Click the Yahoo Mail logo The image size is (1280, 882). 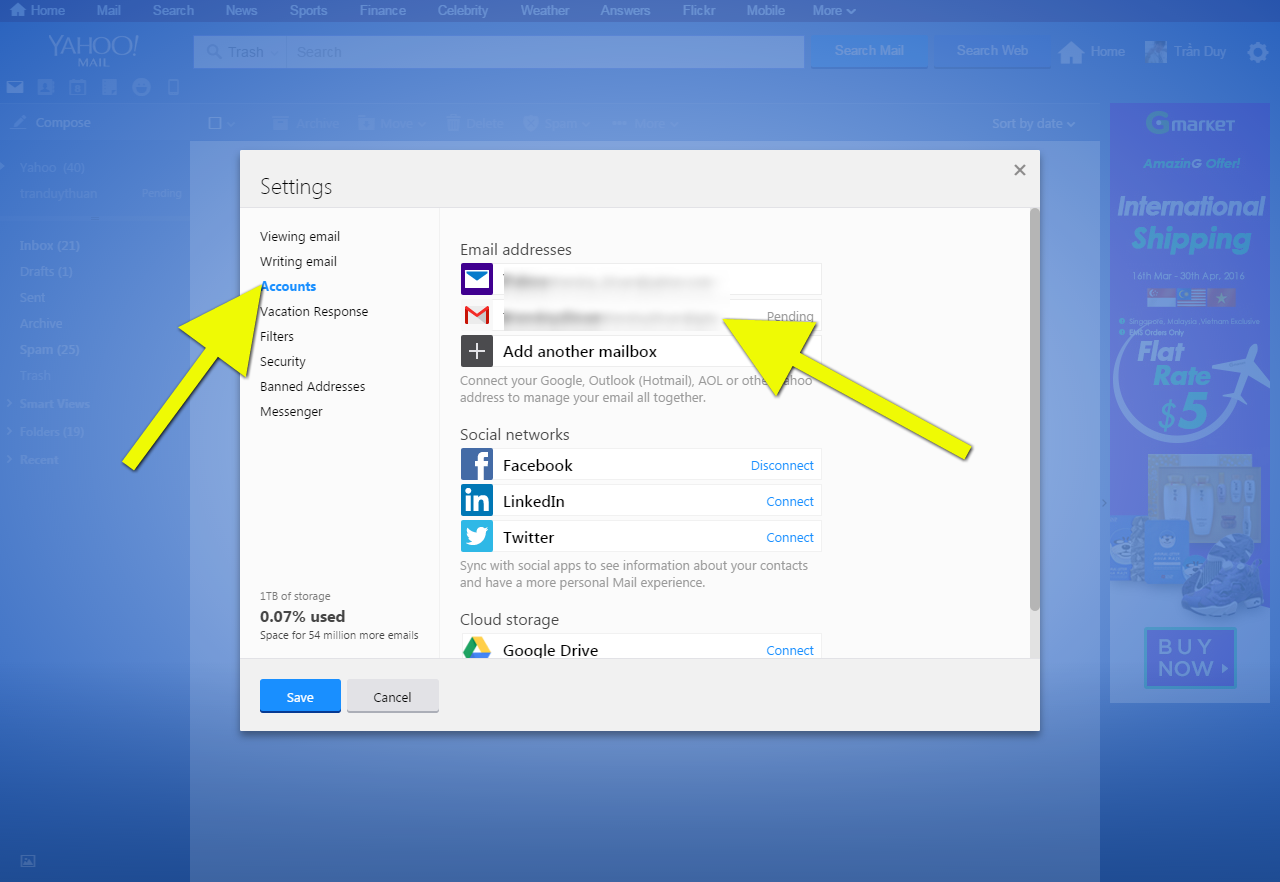tap(93, 49)
